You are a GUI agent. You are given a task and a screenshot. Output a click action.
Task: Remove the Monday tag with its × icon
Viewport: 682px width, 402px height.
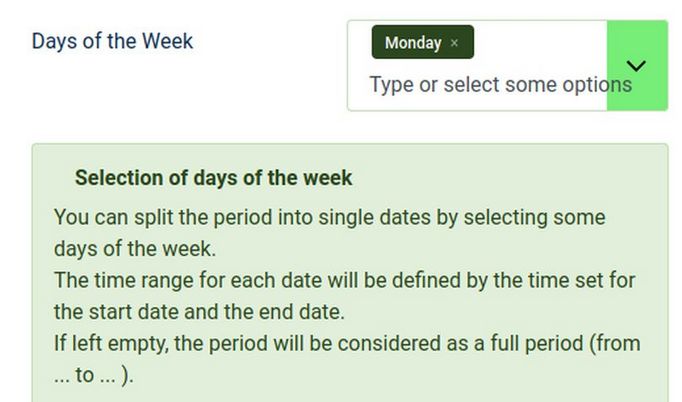tap(455, 43)
